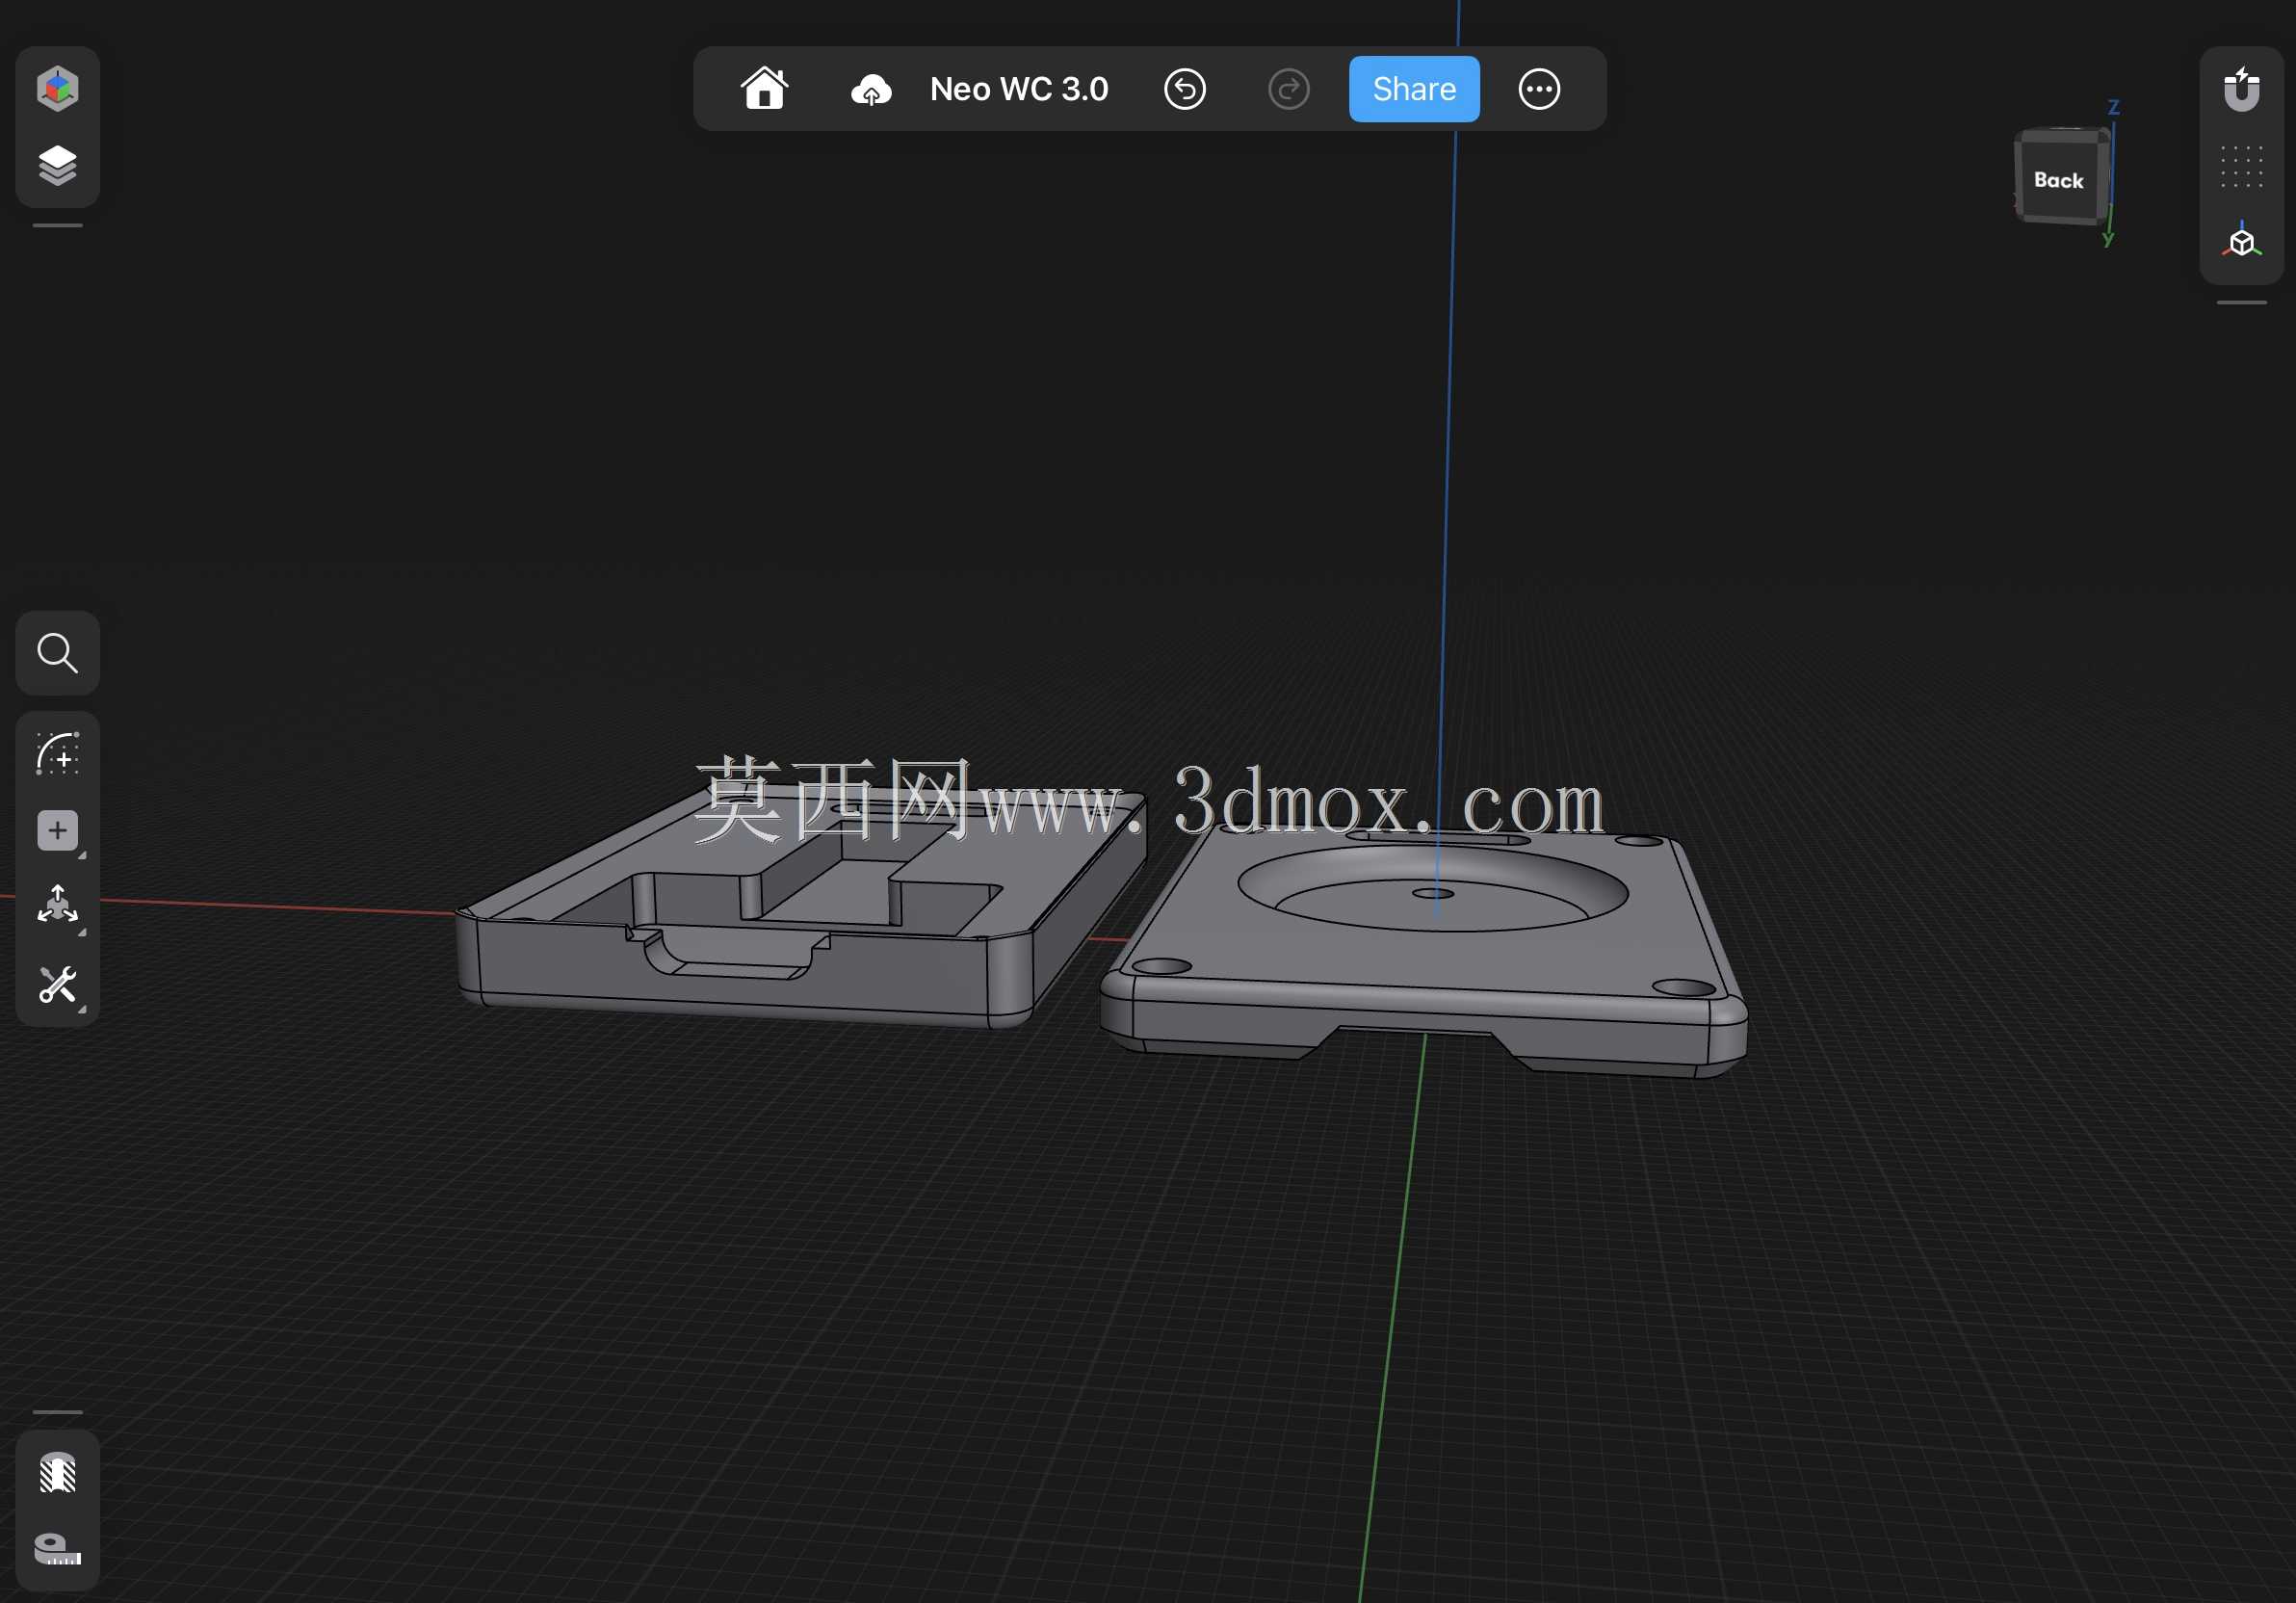
Task: Open the wrench tools menu
Action: click(x=57, y=985)
